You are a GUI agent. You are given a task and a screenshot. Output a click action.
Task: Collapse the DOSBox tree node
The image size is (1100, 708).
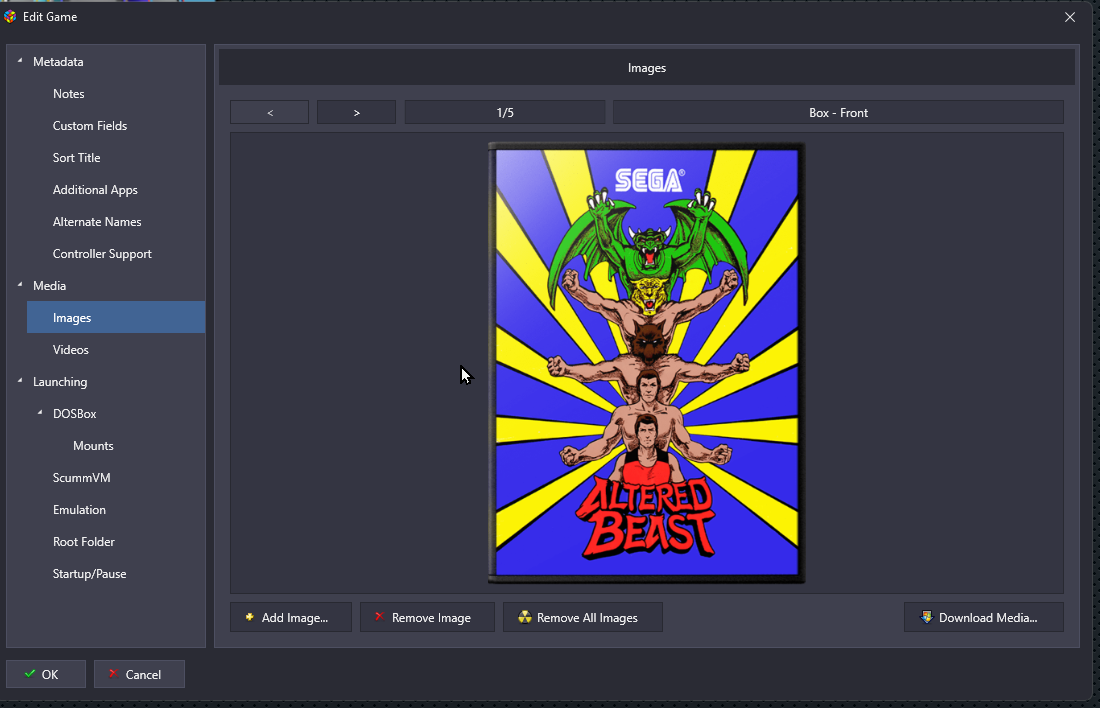tap(40, 413)
